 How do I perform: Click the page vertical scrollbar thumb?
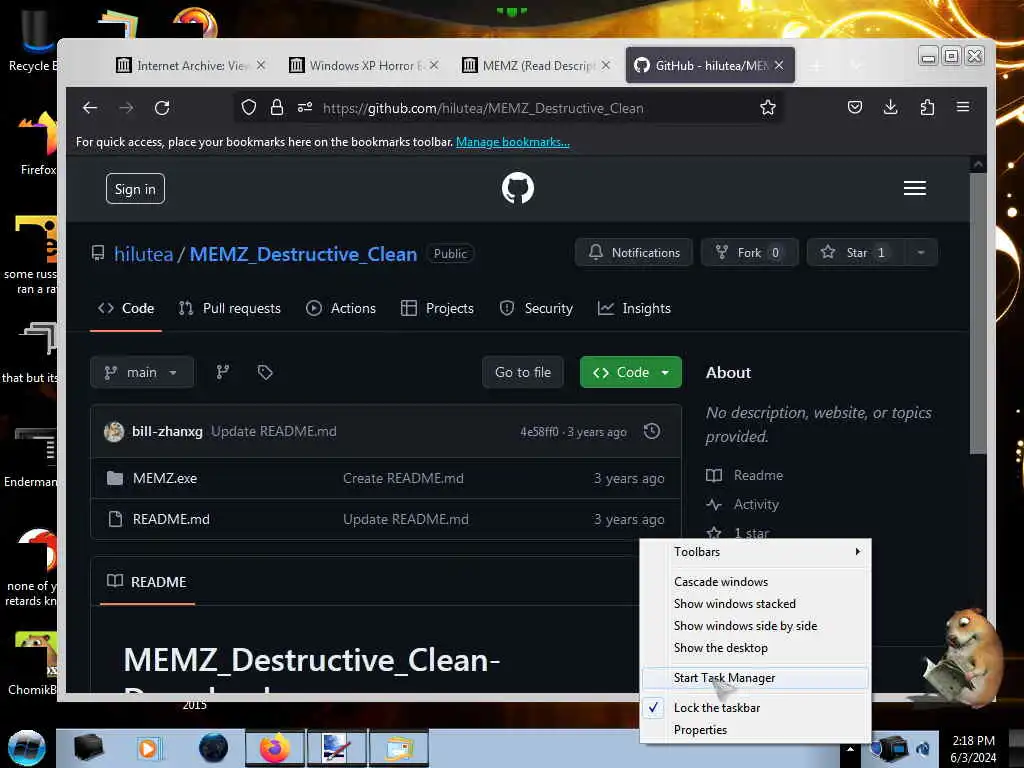click(978, 313)
